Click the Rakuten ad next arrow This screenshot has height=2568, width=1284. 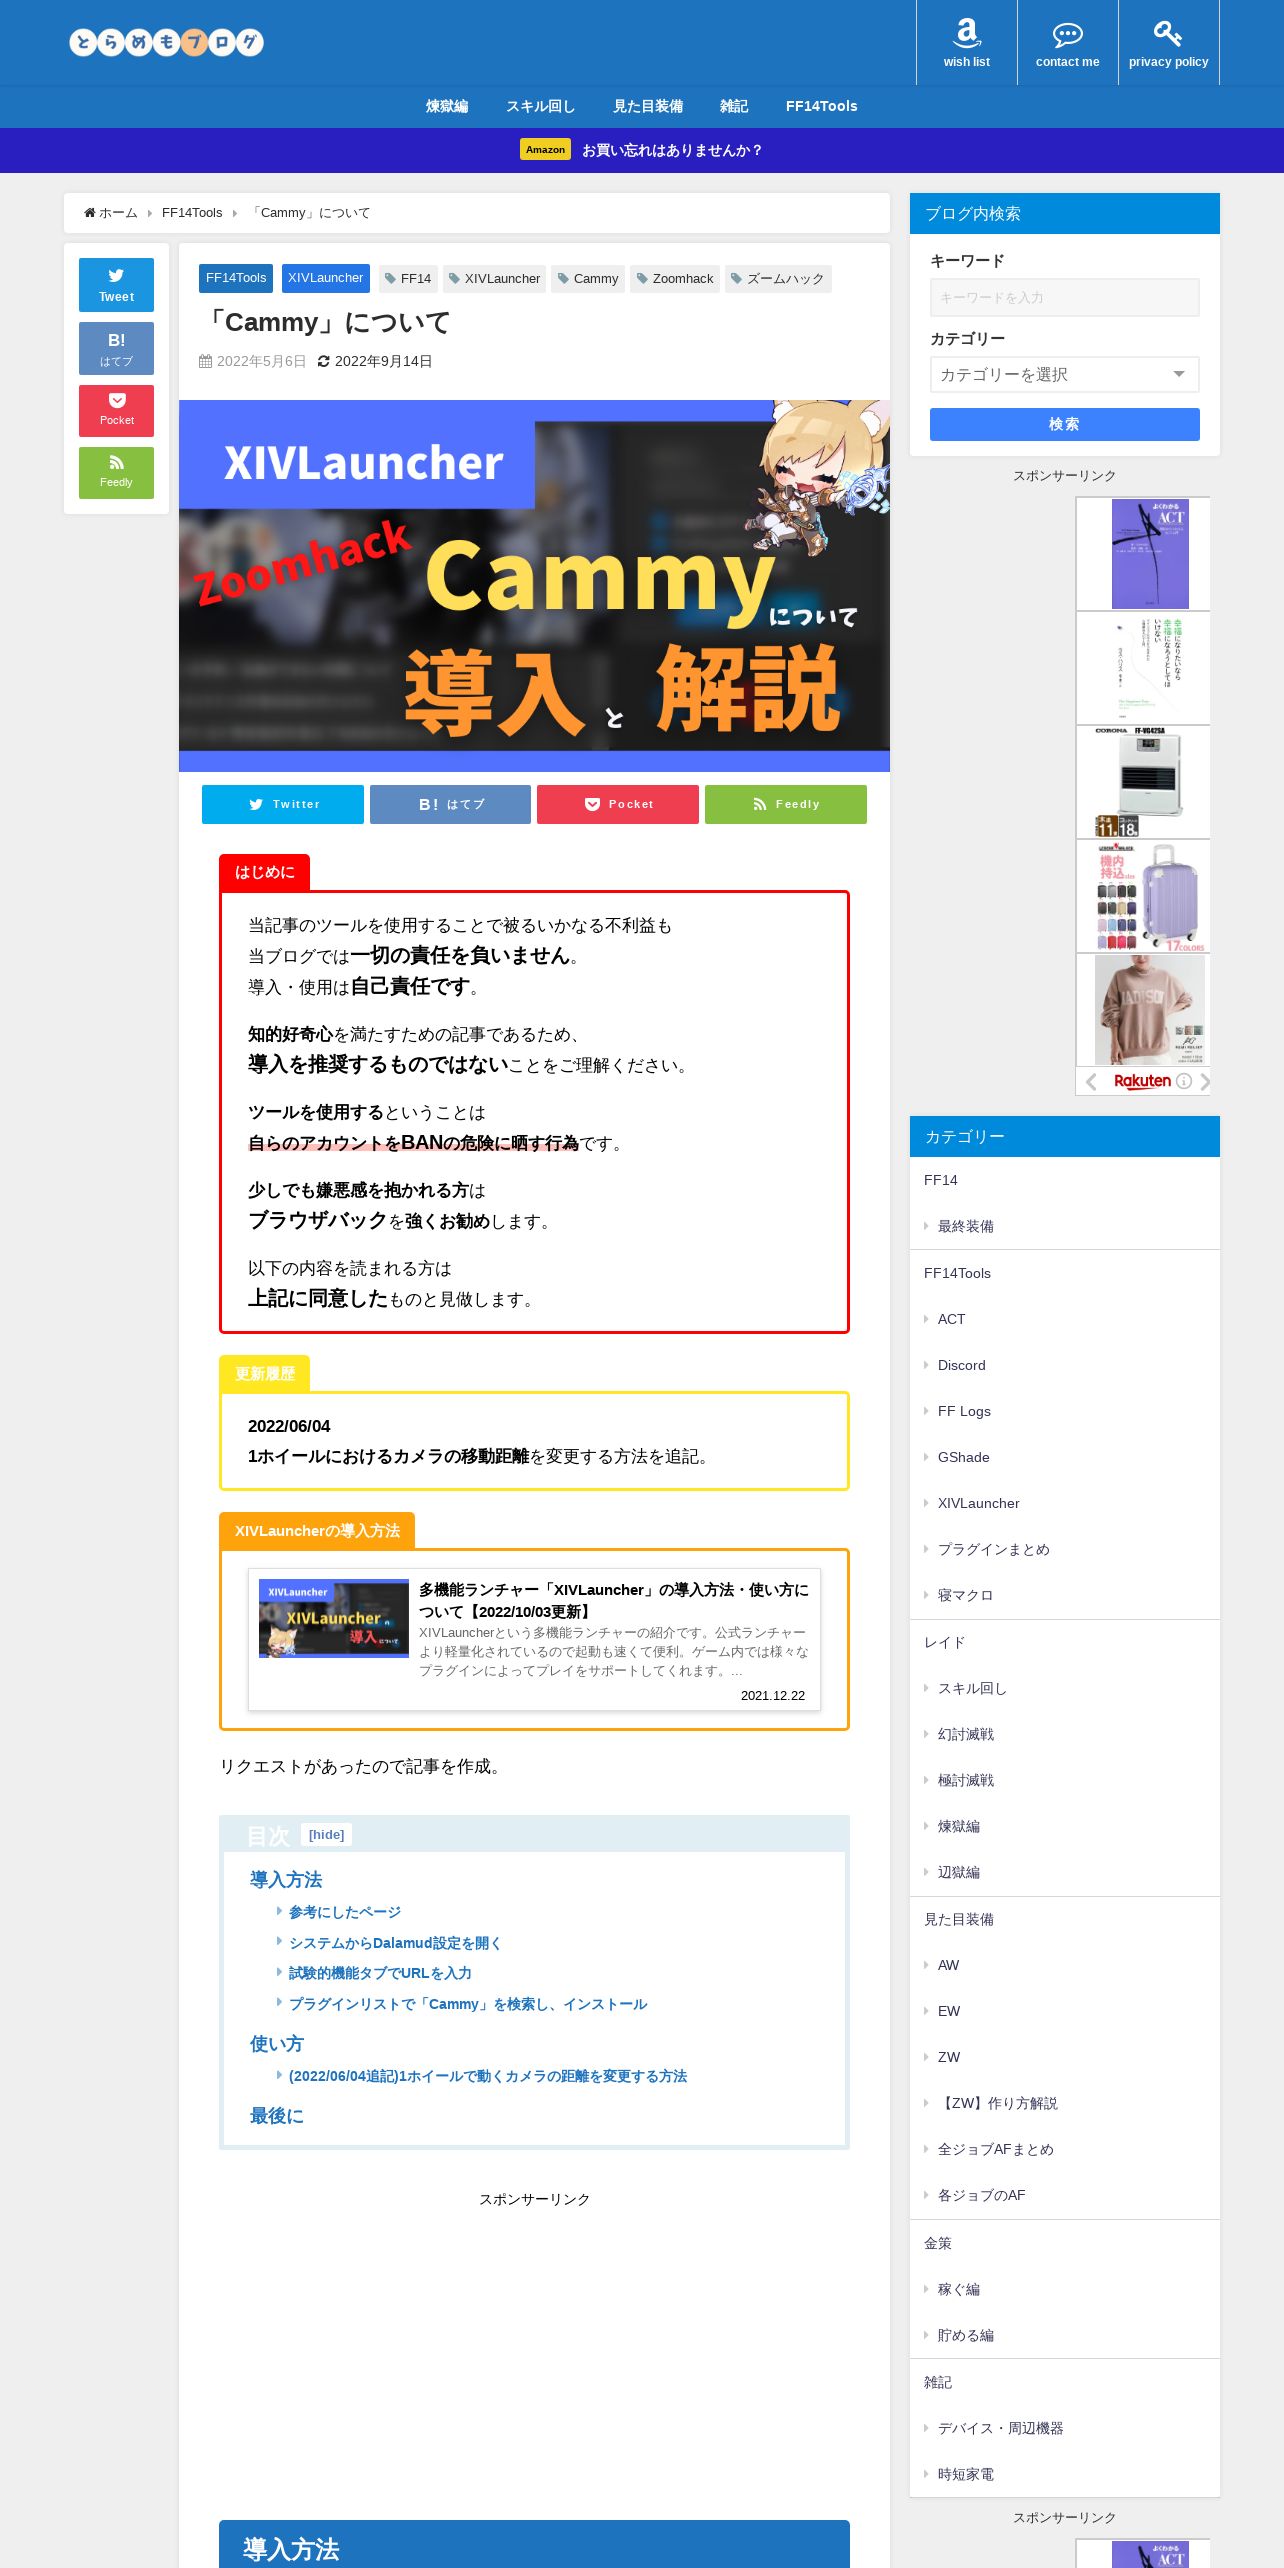(1204, 1082)
